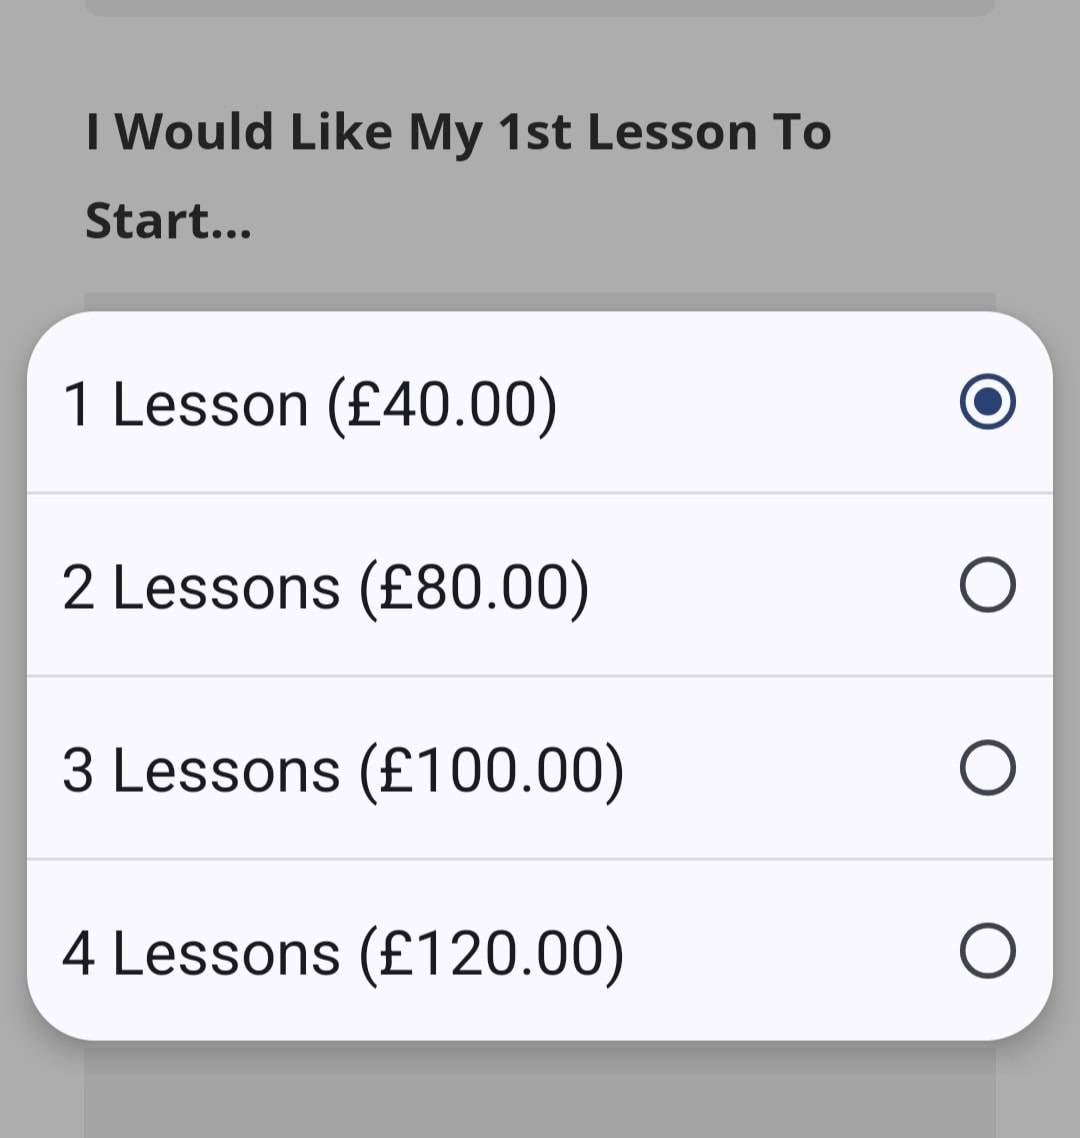Image resolution: width=1080 pixels, height=1138 pixels.
Task: Click the "1 Lesson" option label
Action: pyautogui.click(x=185, y=405)
